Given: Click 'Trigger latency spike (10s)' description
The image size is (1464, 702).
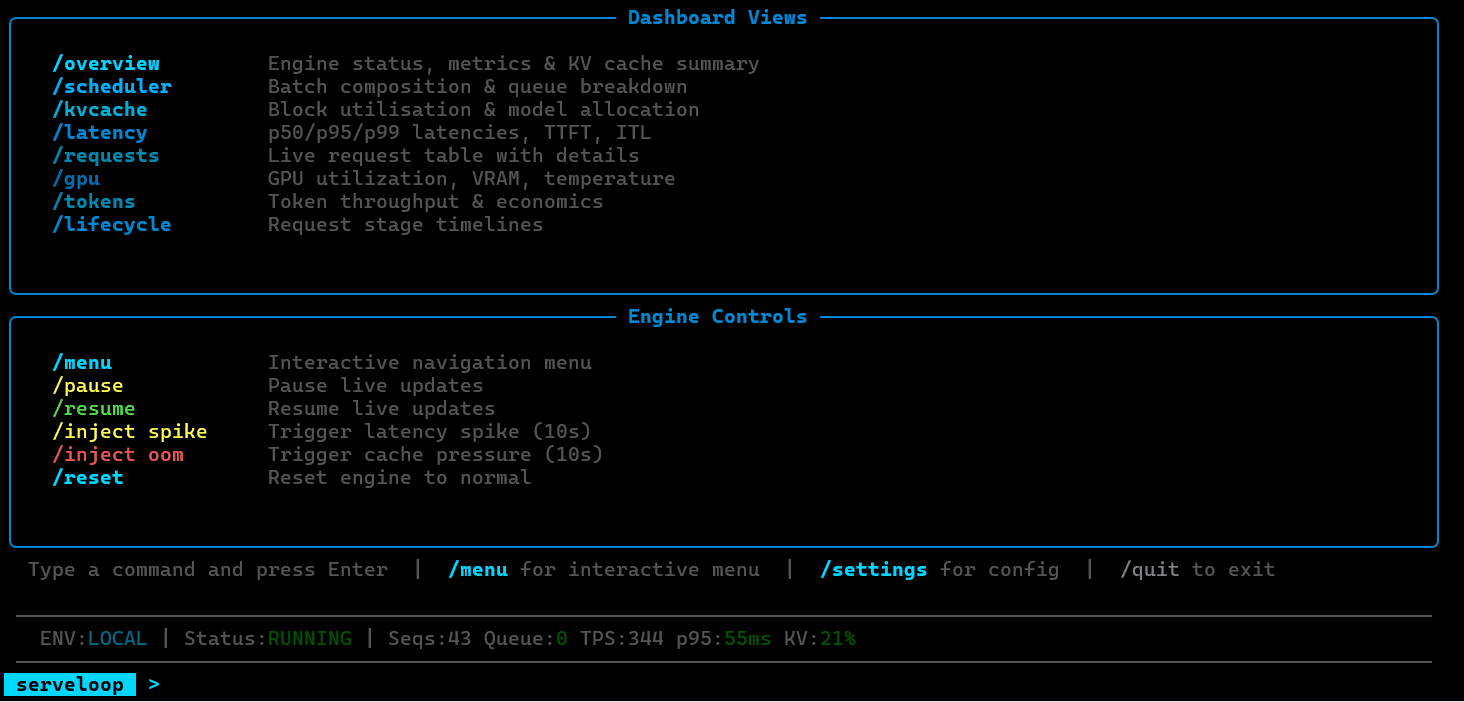Looking at the screenshot, I should tap(430, 432).
